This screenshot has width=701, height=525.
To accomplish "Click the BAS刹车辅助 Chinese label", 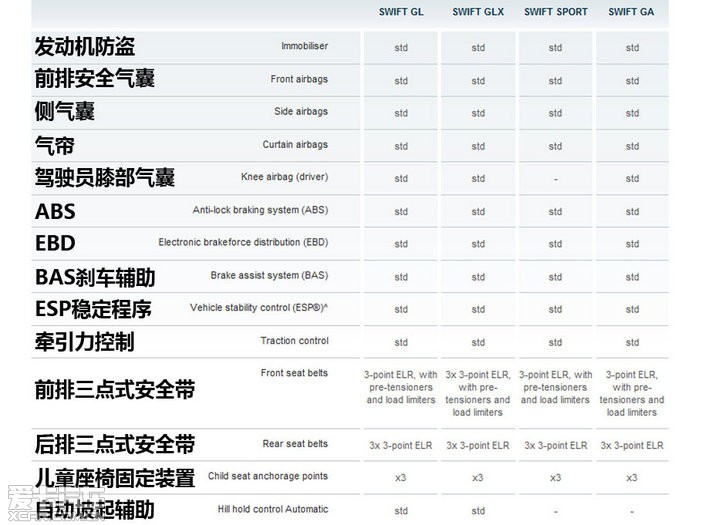I will 95,276.
